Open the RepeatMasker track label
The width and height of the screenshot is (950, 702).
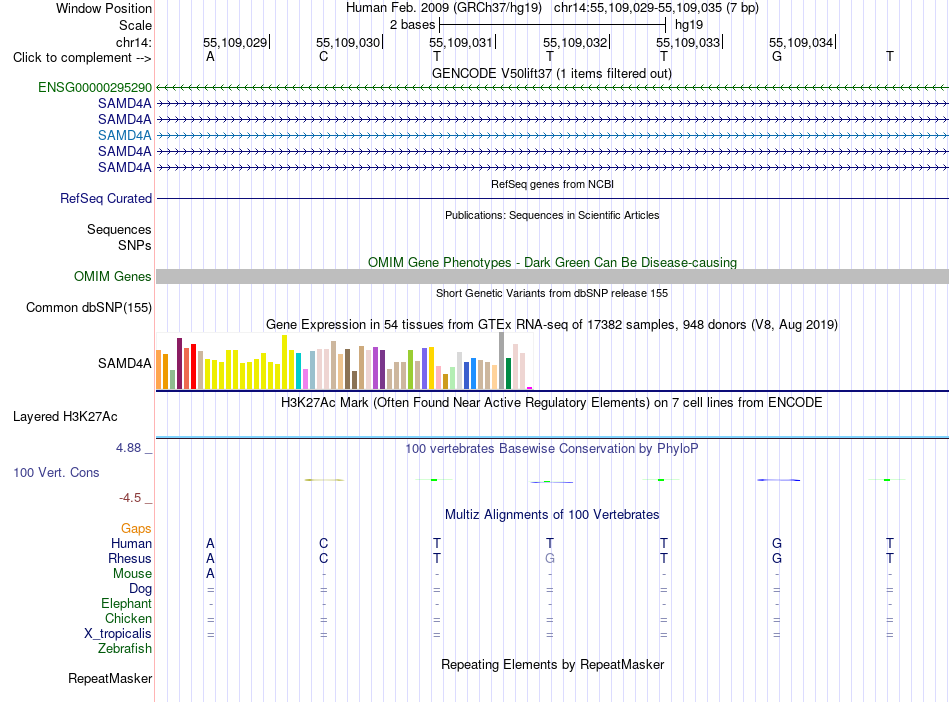(x=110, y=678)
